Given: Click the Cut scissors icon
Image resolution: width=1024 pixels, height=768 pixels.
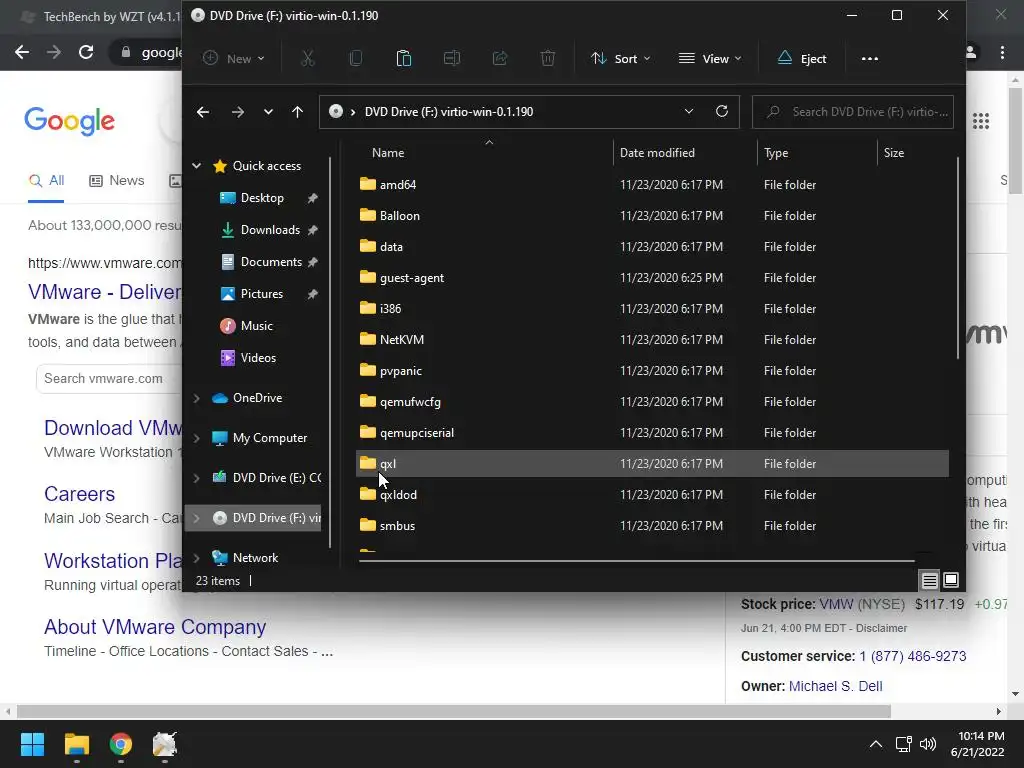Looking at the screenshot, I should tap(308, 59).
